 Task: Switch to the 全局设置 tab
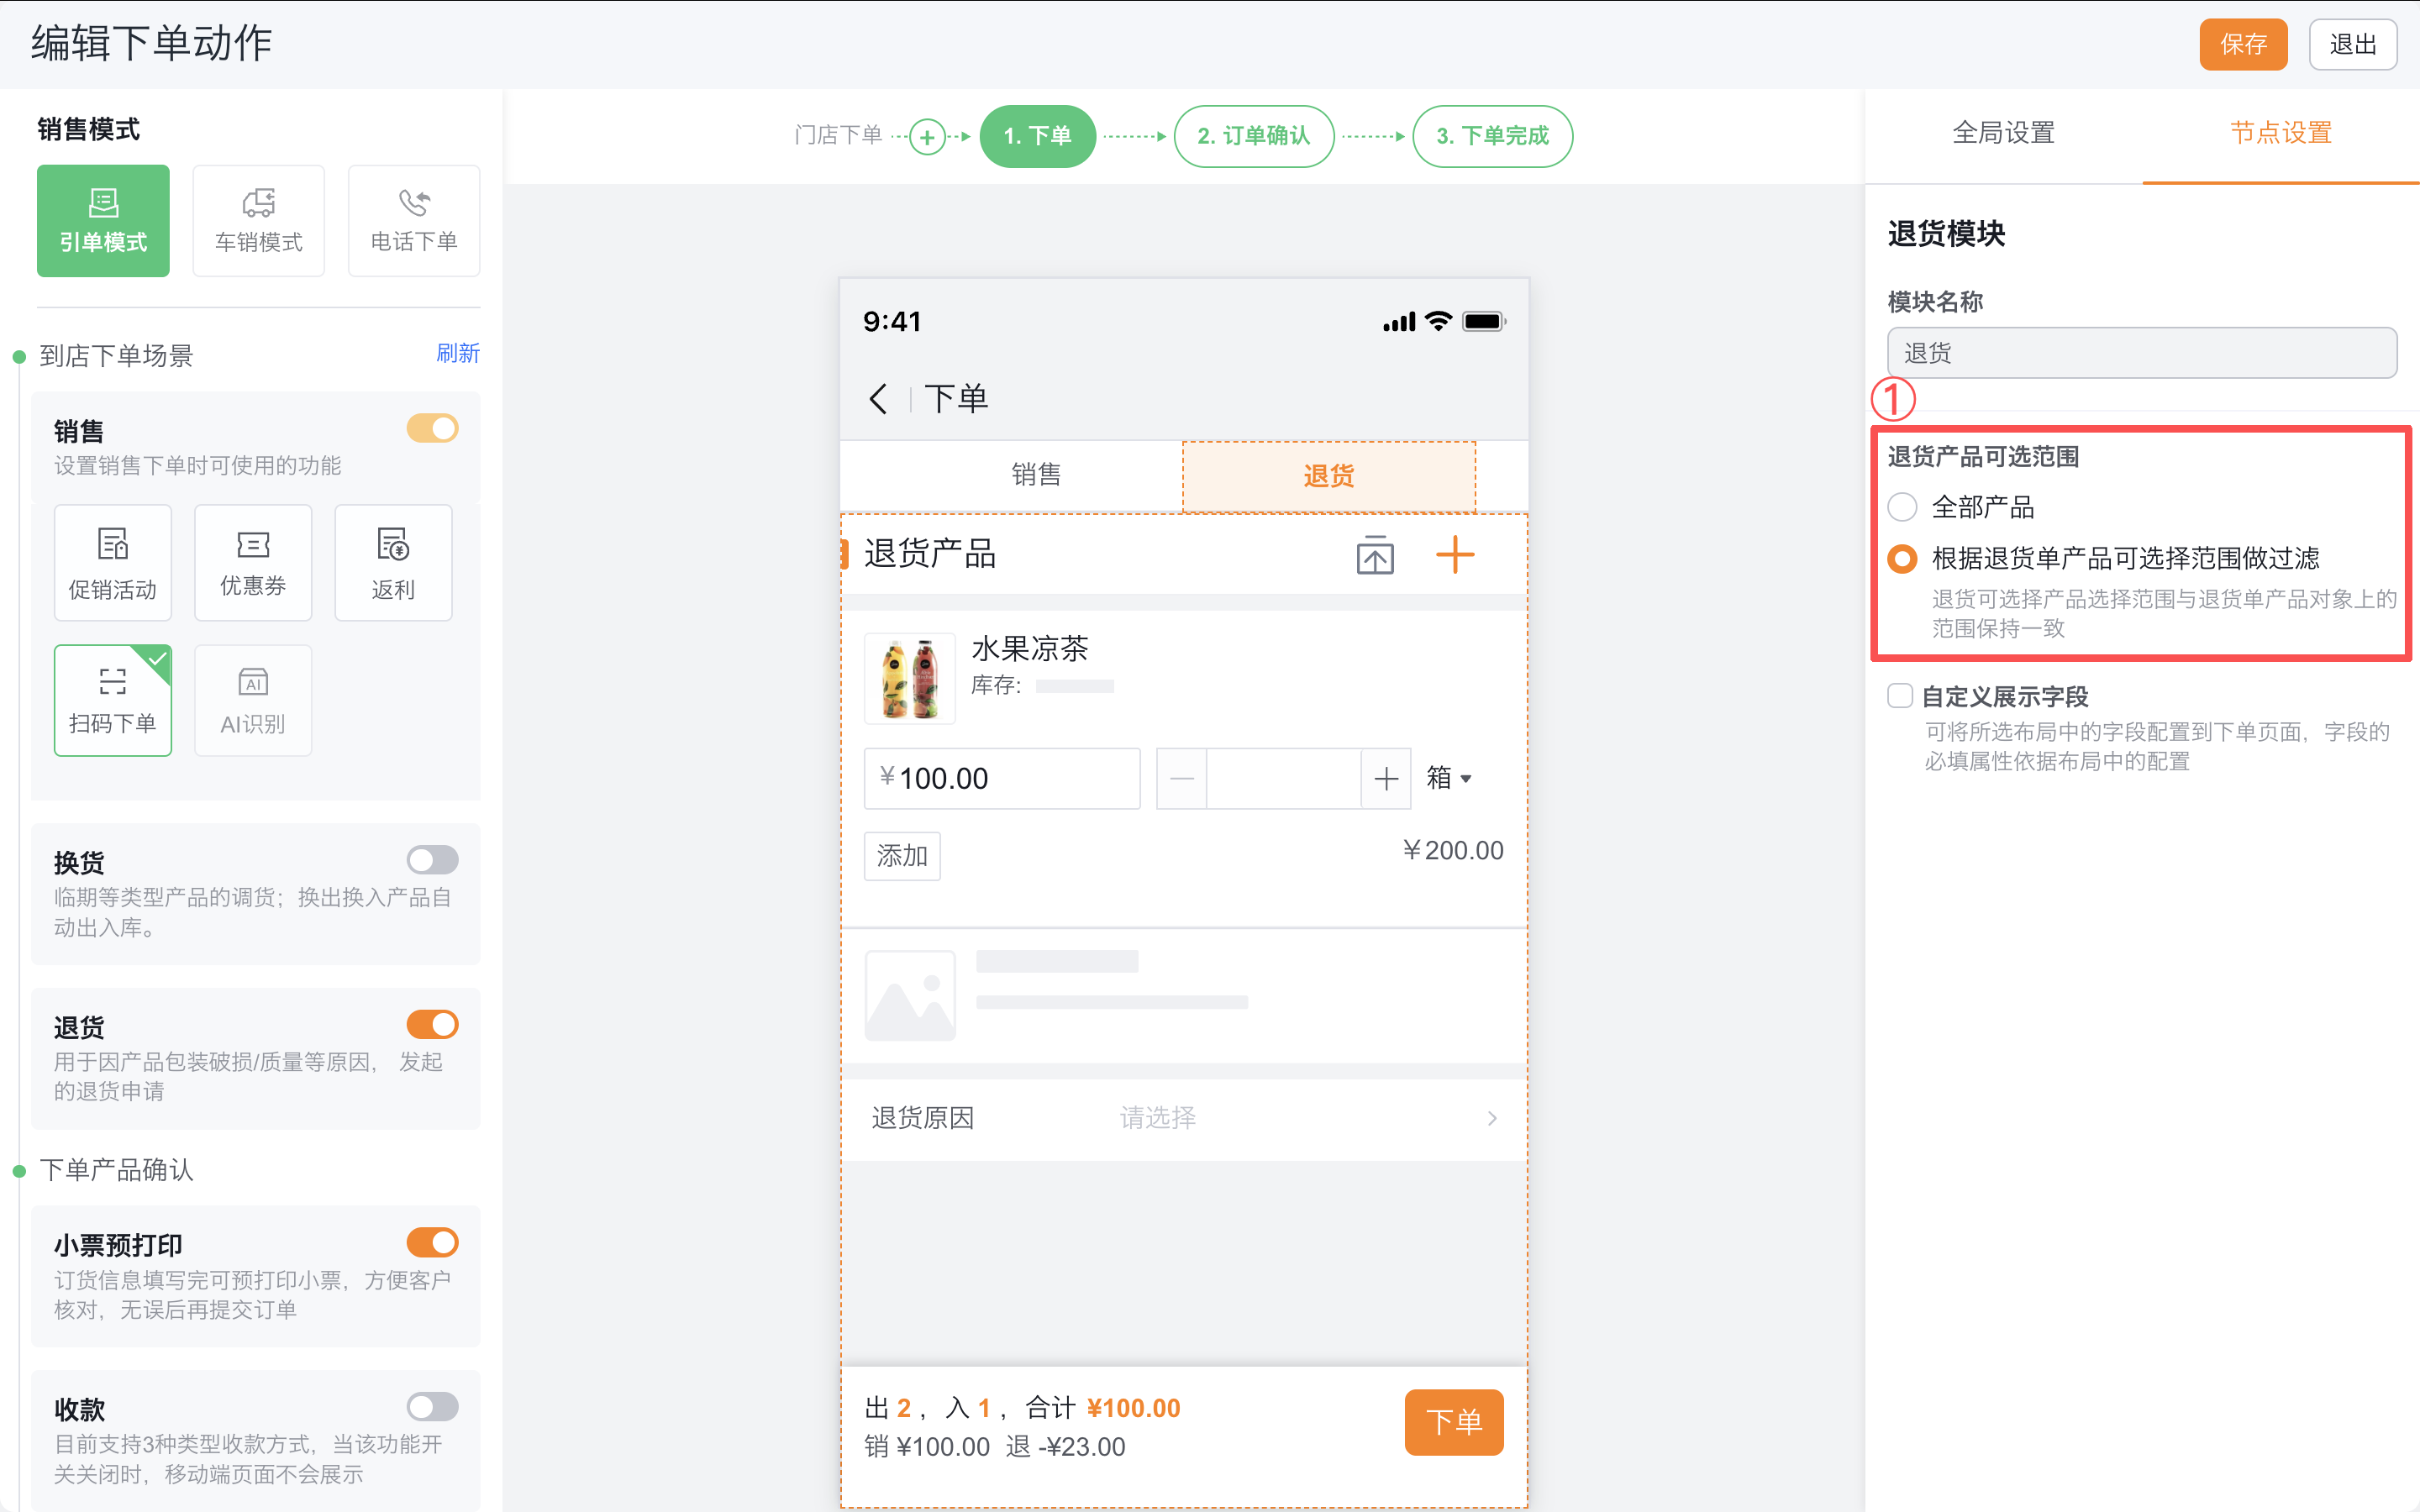pyautogui.click(x=2003, y=131)
